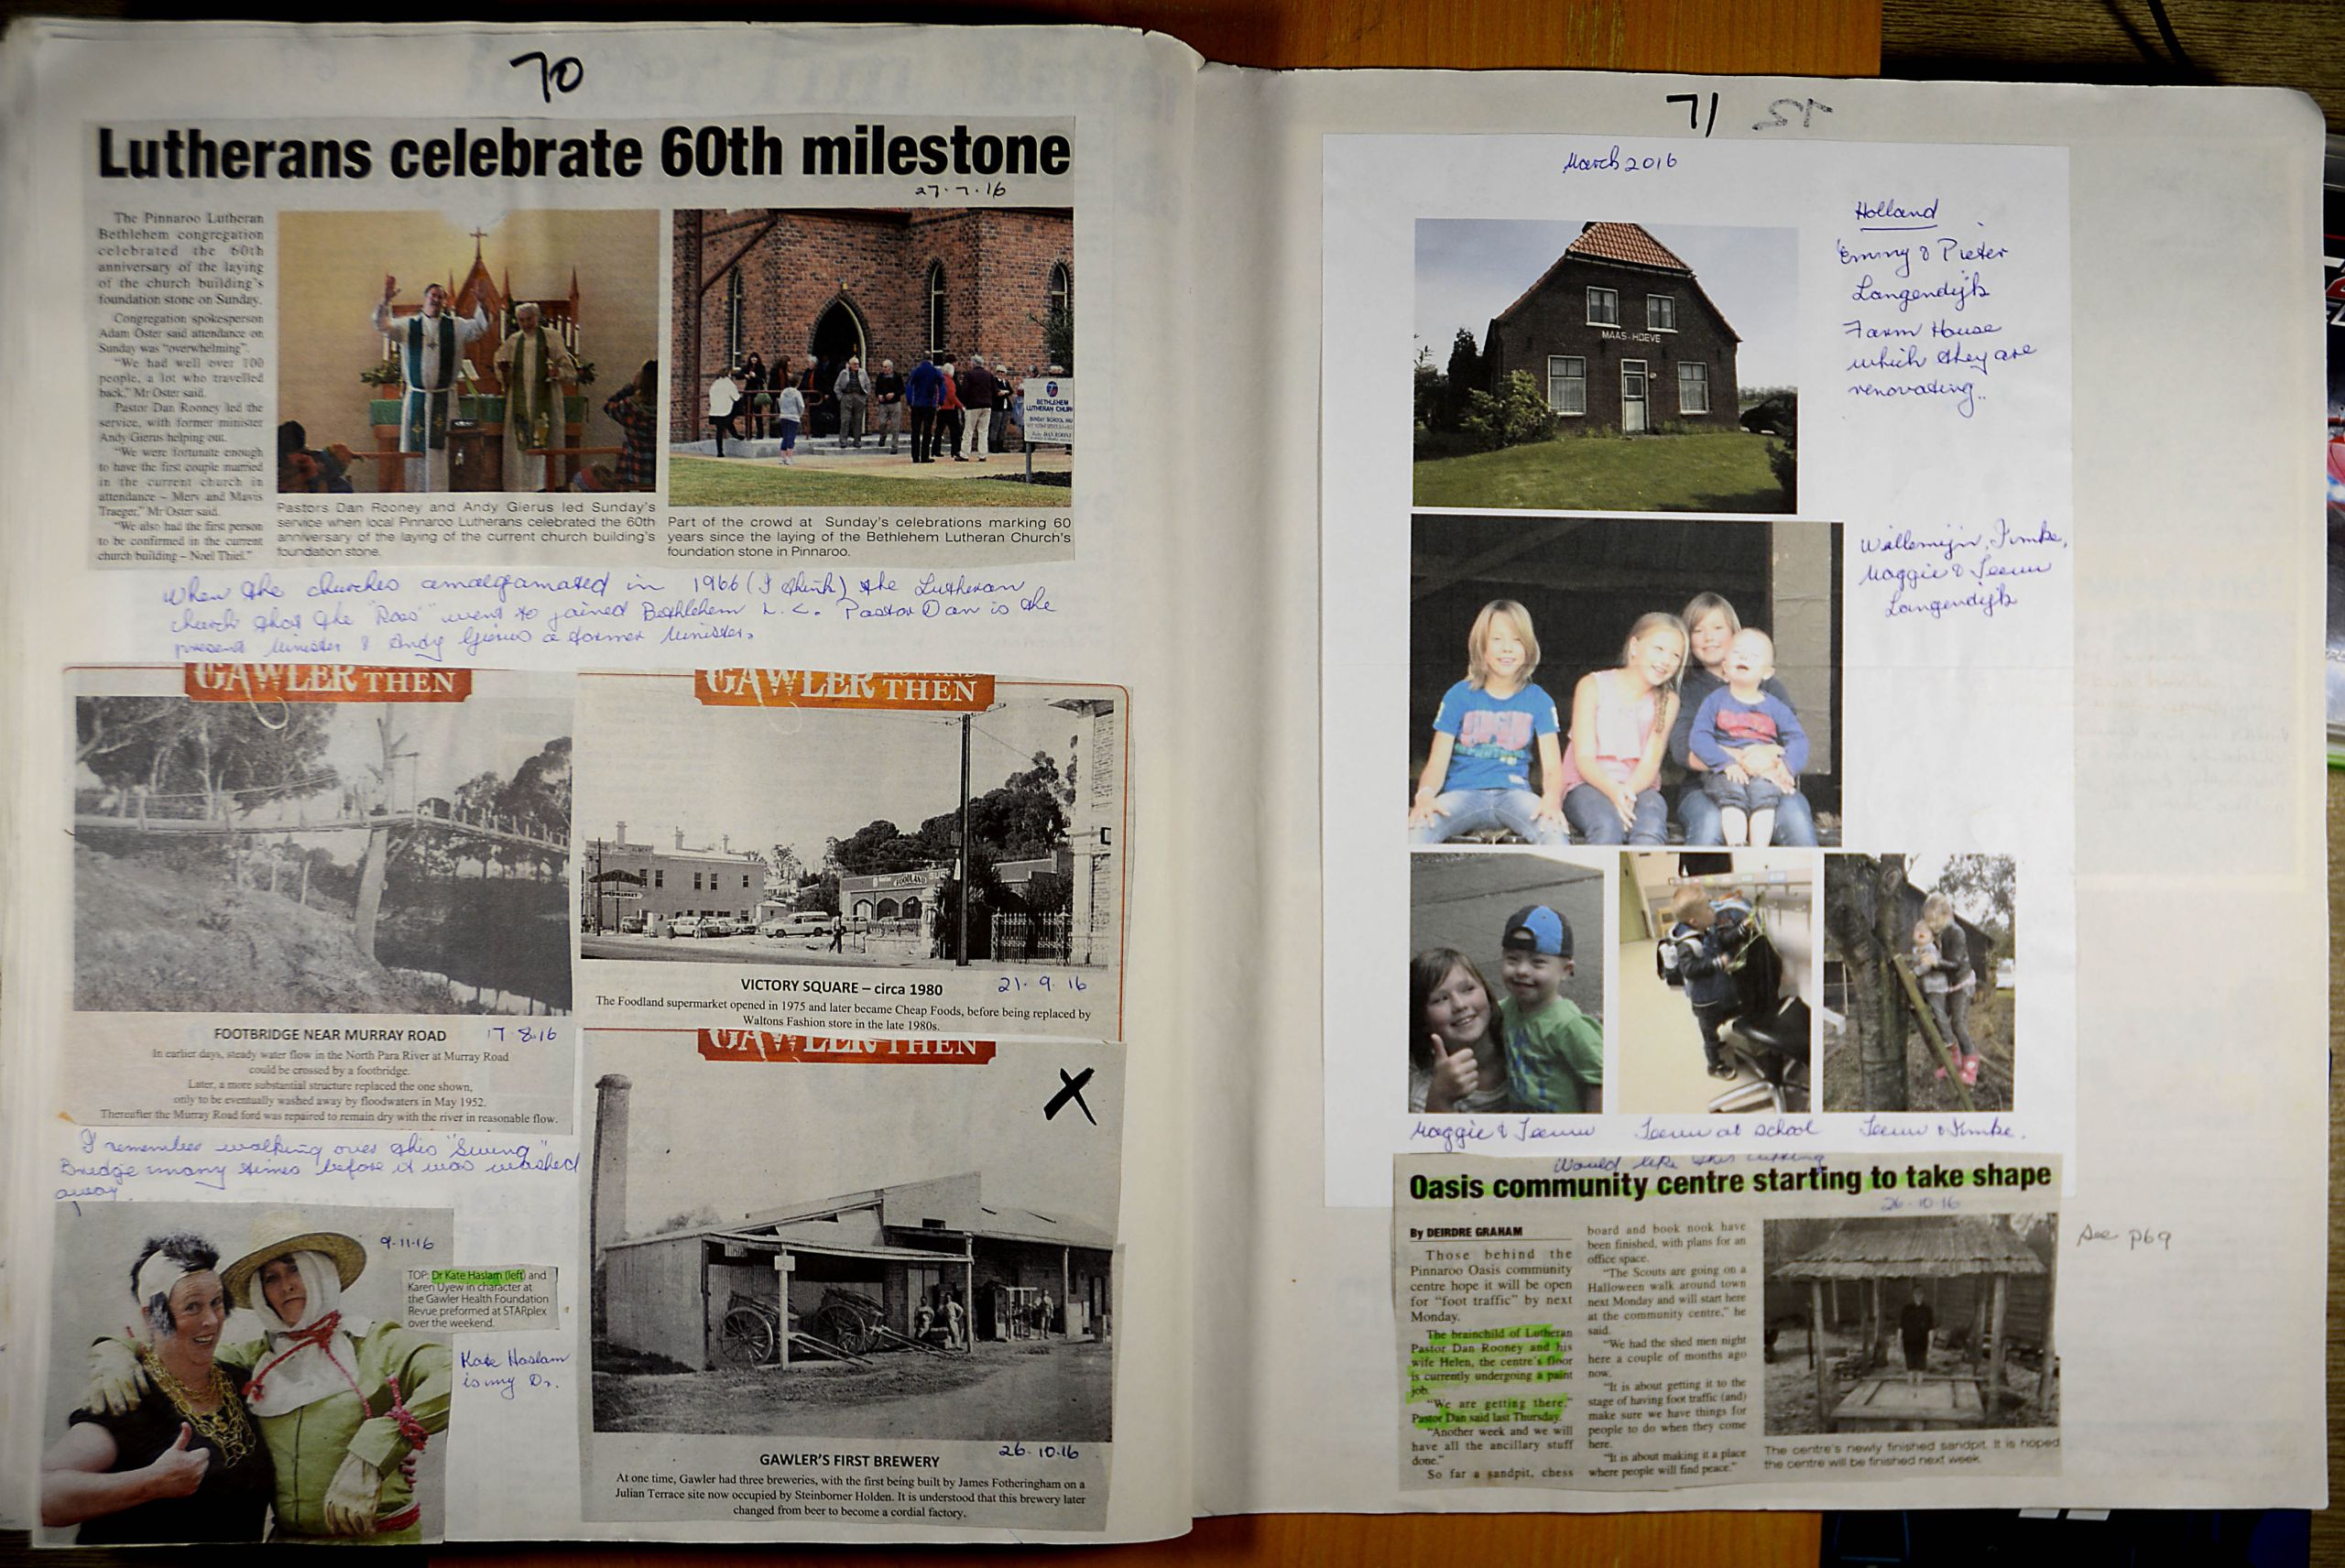The width and height of the screenshot is (2345, 1568).
Task: Select the Teeuw at school photo
Action: 1715,982
